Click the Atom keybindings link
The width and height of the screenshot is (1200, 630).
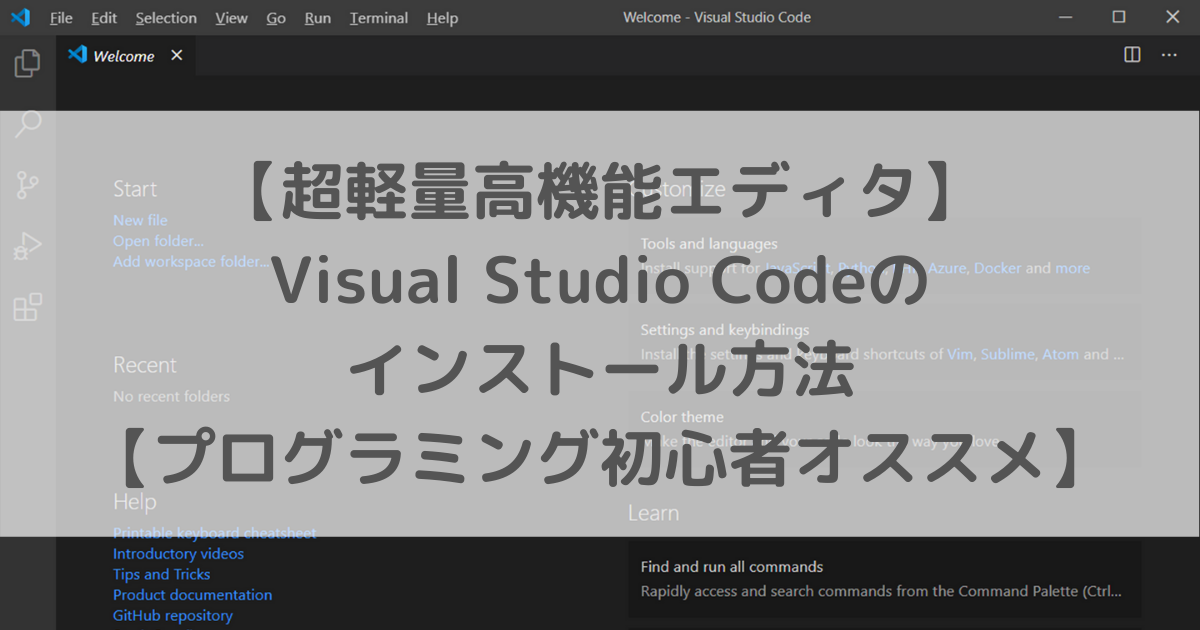coord(1061,354)
